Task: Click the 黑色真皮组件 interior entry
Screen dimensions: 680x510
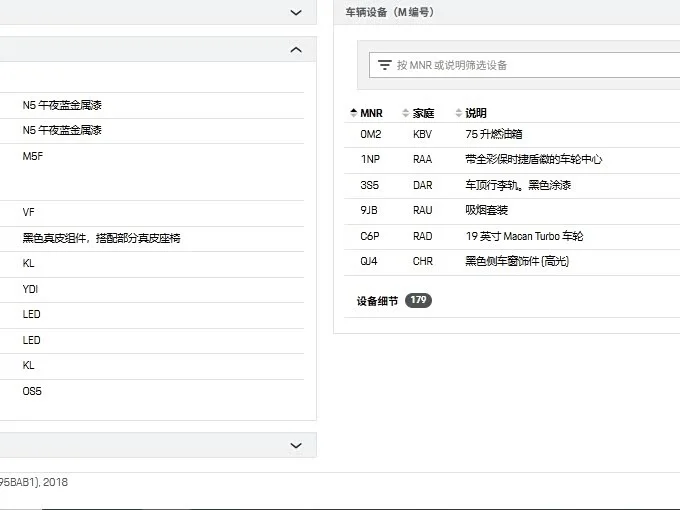Action: pos(101,238)
